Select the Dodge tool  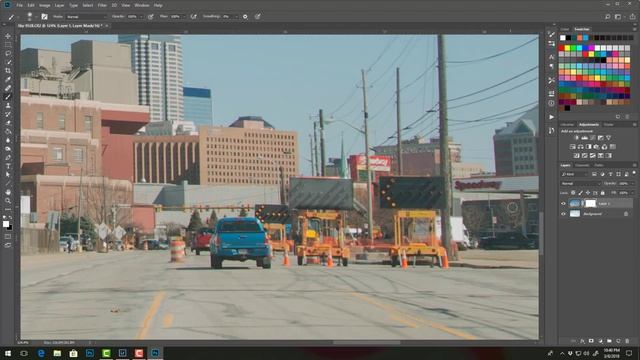pyautogui.click(x=8, y=149)
